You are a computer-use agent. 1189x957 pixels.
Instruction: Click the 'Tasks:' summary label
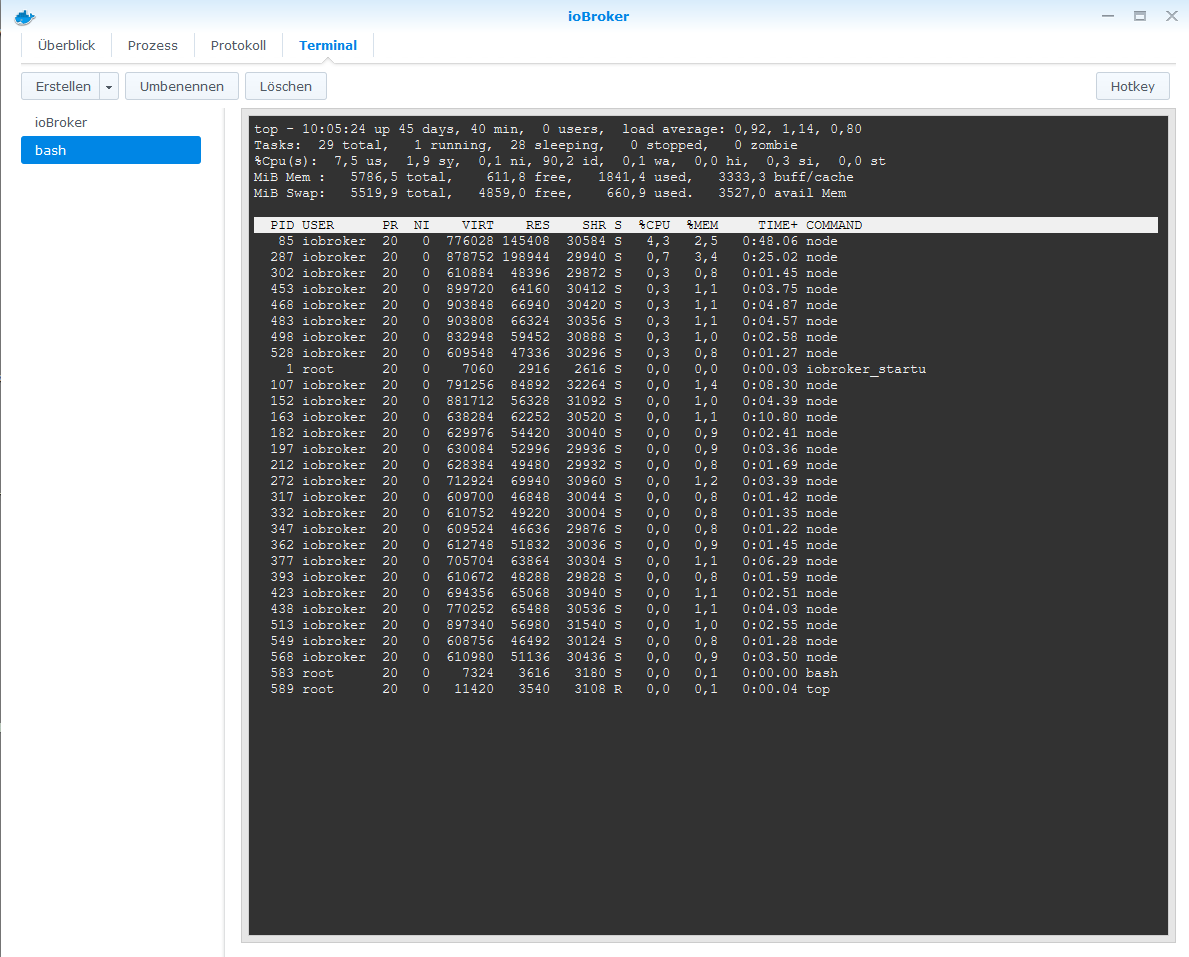point(278,146)
